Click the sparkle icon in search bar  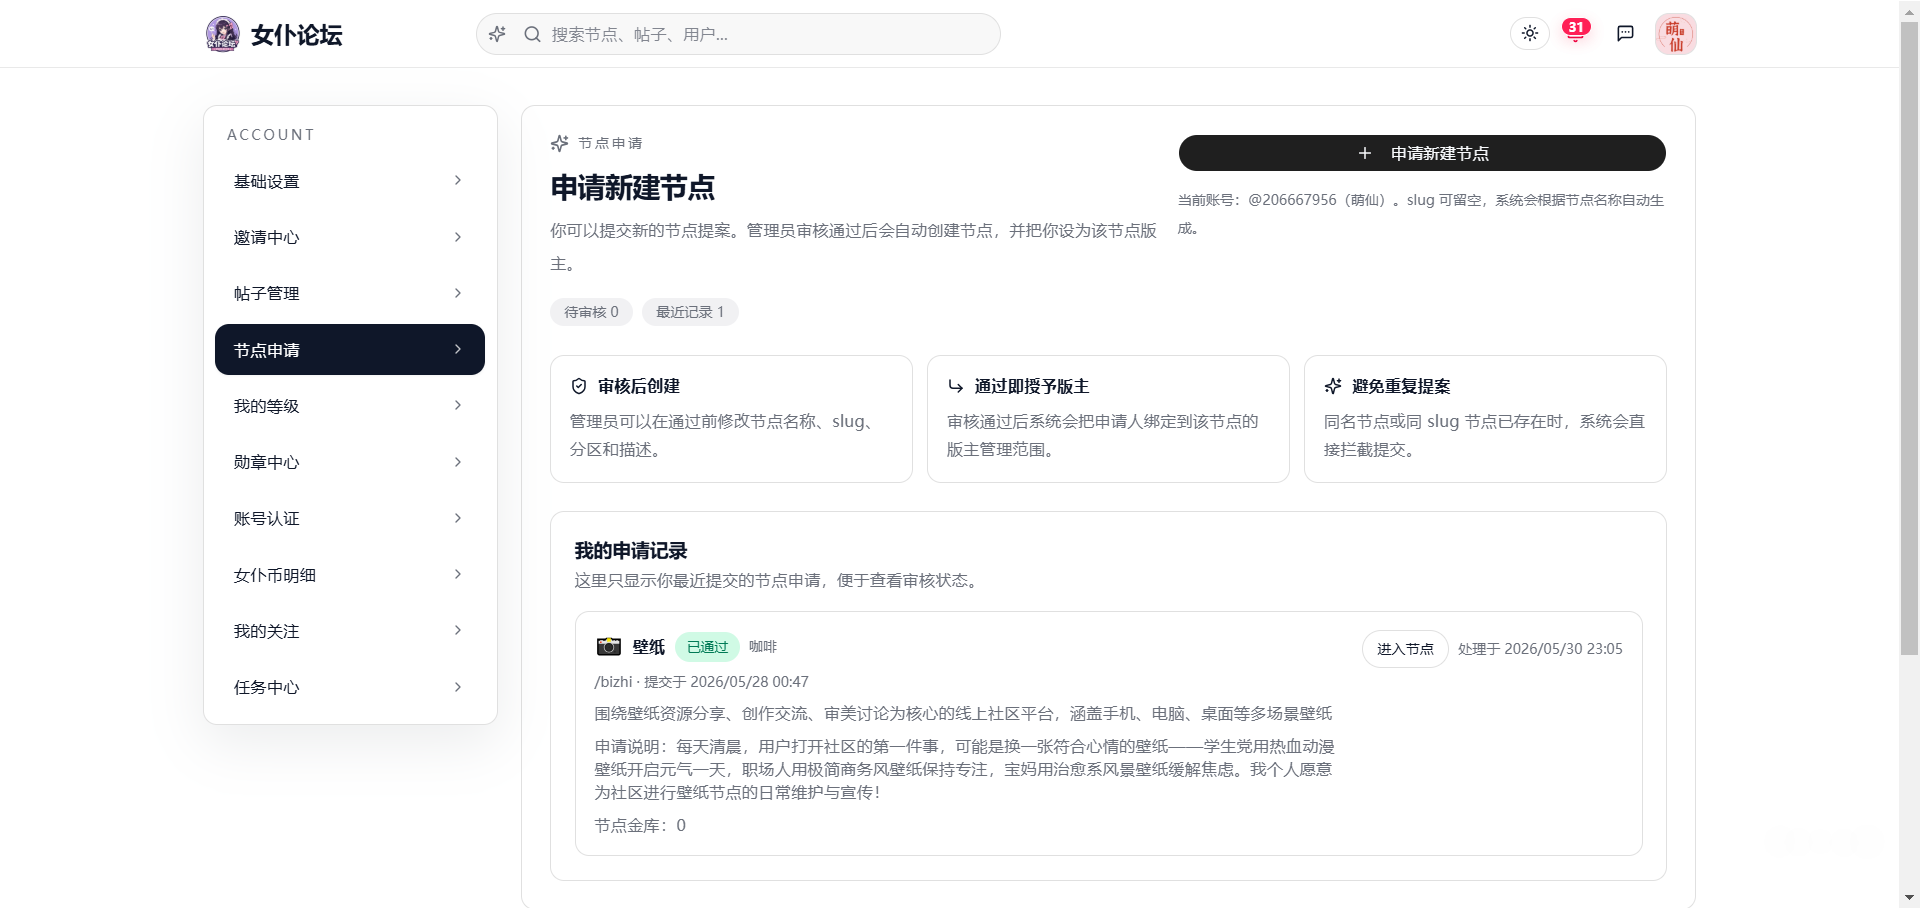(x=497, y=34)
